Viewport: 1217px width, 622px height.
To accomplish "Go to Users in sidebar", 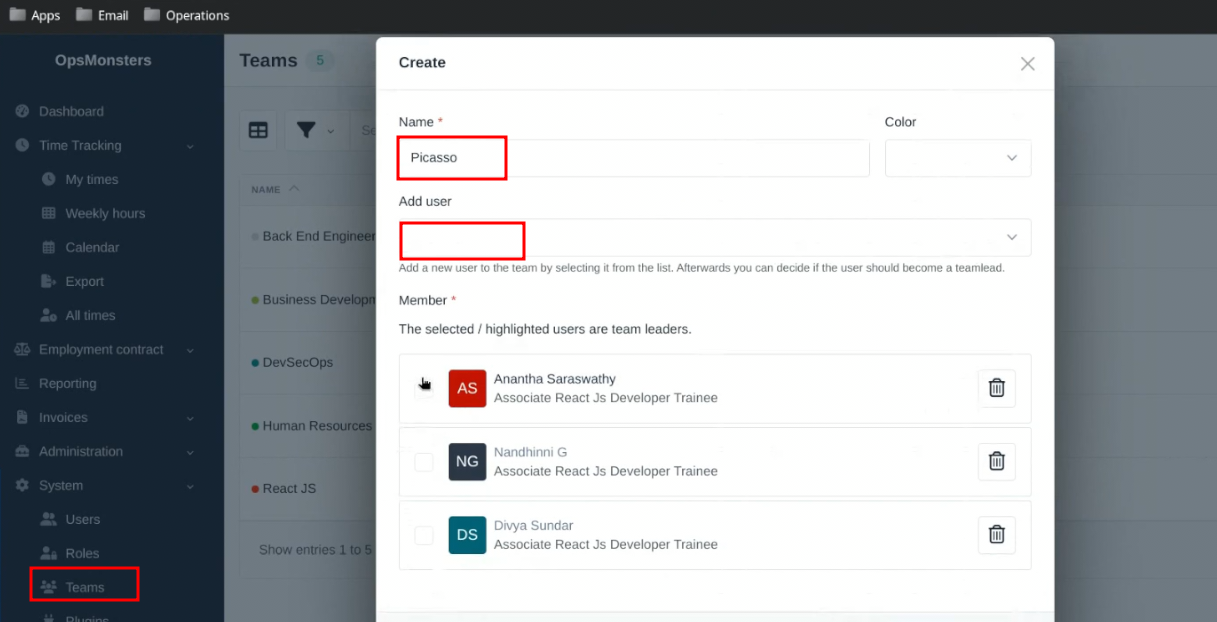I will coord(82,520).
